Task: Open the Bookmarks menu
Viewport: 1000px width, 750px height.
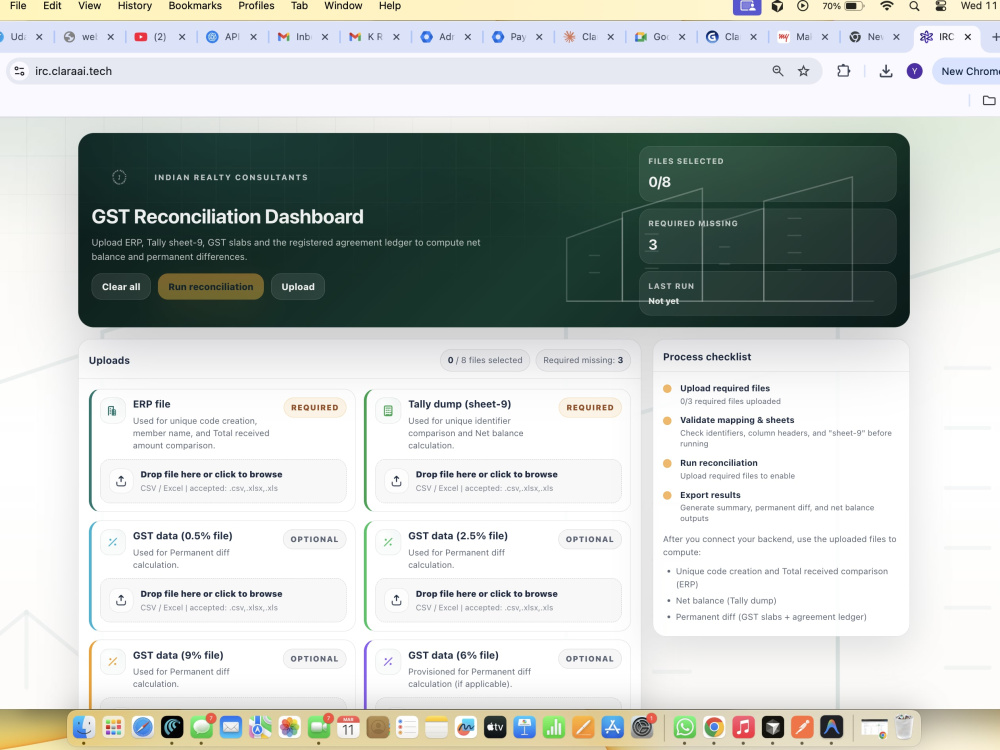Action: tap(195, 6)
